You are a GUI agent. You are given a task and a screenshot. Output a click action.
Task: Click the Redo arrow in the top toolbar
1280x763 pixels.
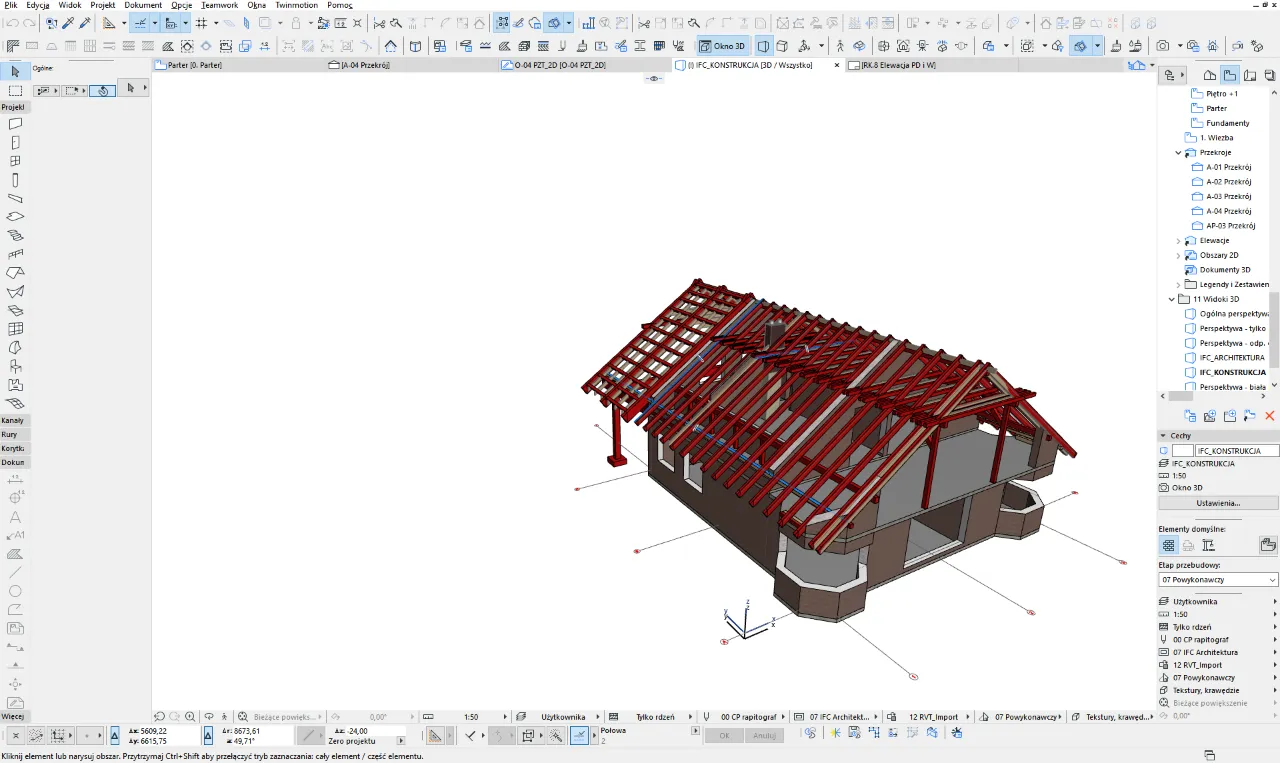coord(29,22)
